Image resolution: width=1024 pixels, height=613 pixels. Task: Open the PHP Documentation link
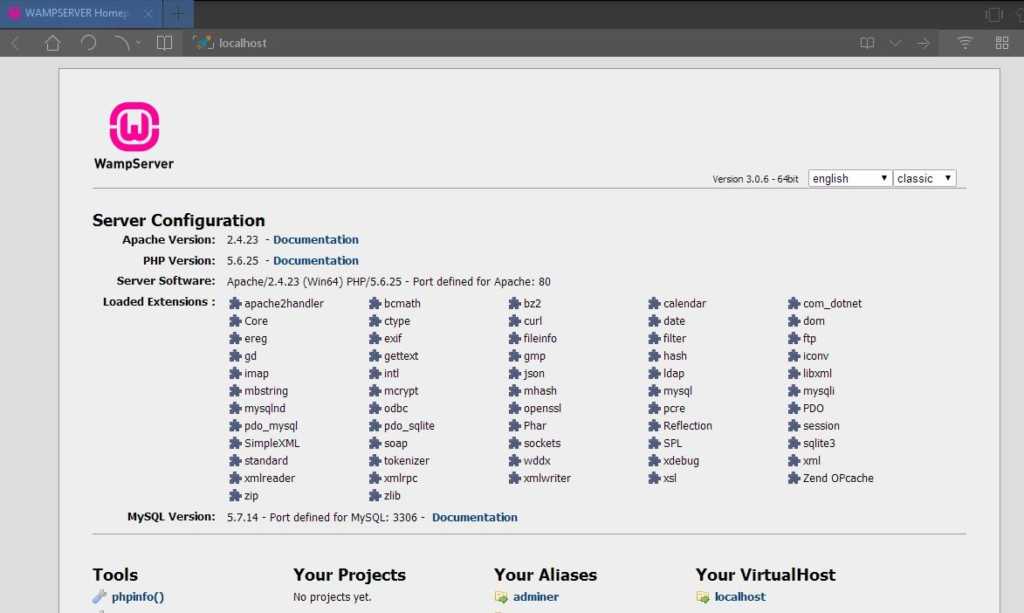tap(315, 261)
